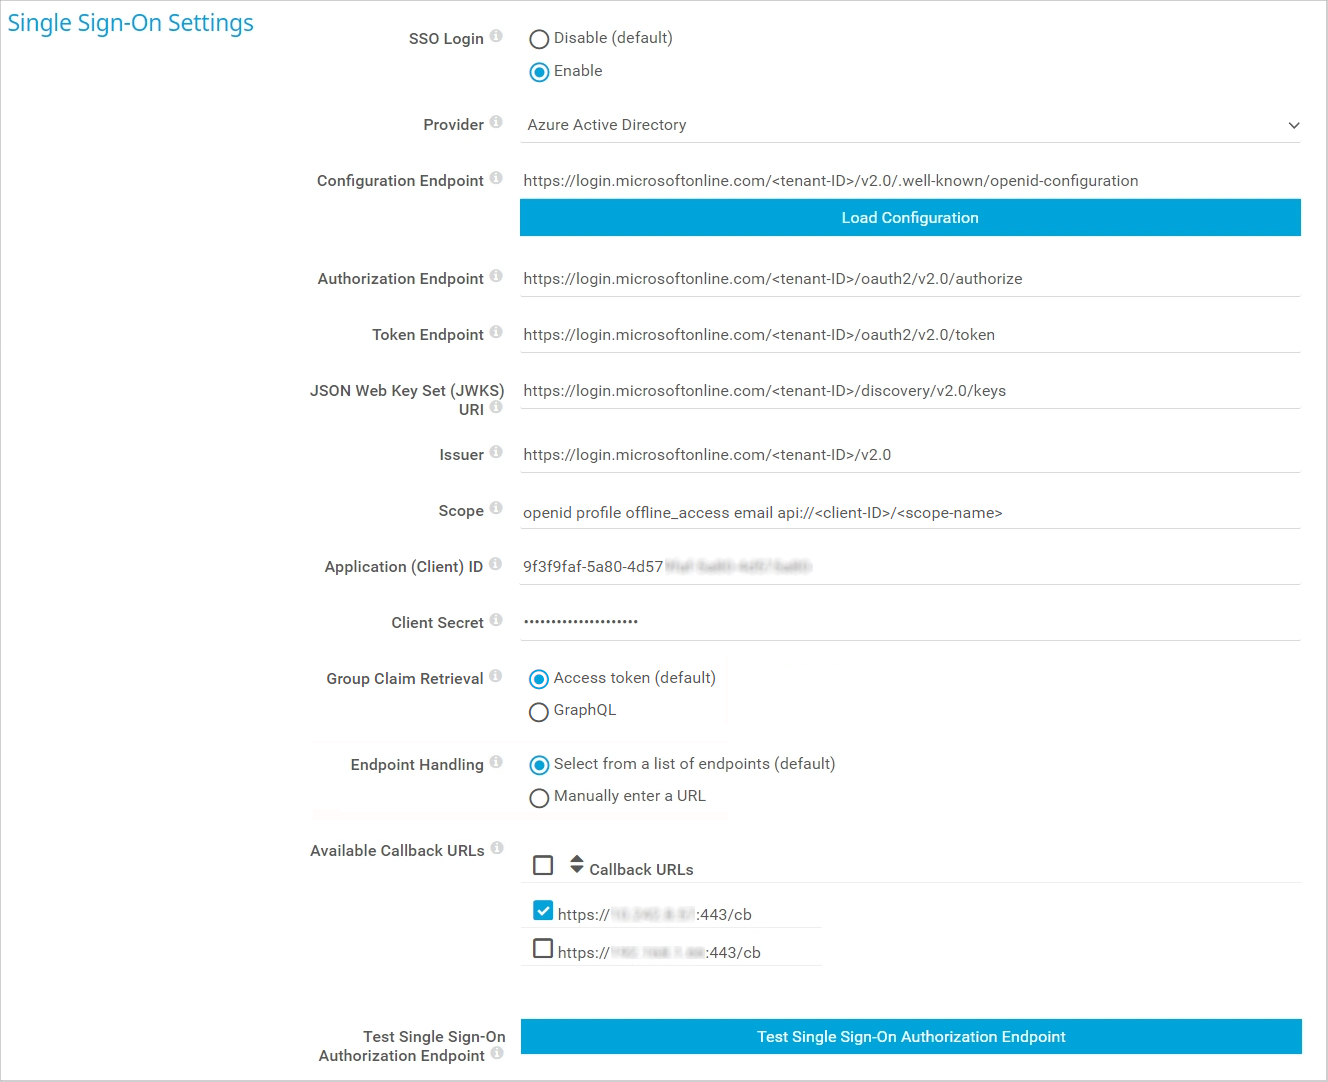Viewport: 1328px width, 1082px height.
Task: Click info icon next to Configuration Endpoint
Action: tap(496, 178)
